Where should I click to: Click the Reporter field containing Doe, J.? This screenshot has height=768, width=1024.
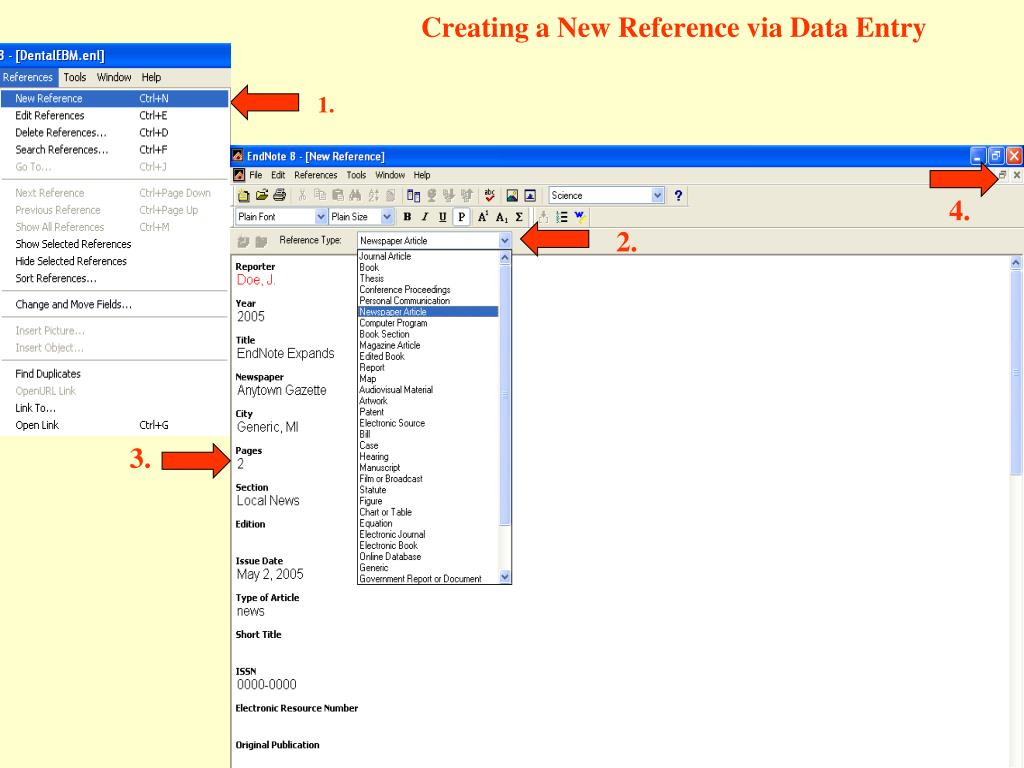pyautogui.click(x=257, y=280)
